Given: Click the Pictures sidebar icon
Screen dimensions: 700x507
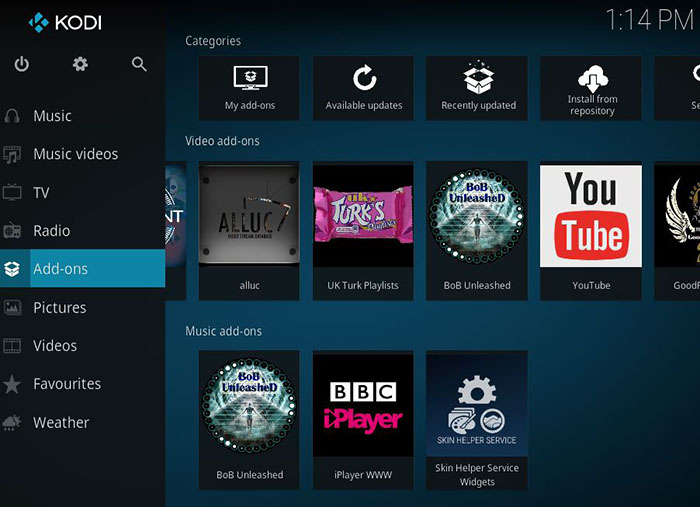Looking at the screenshot, I should (12, 308).
